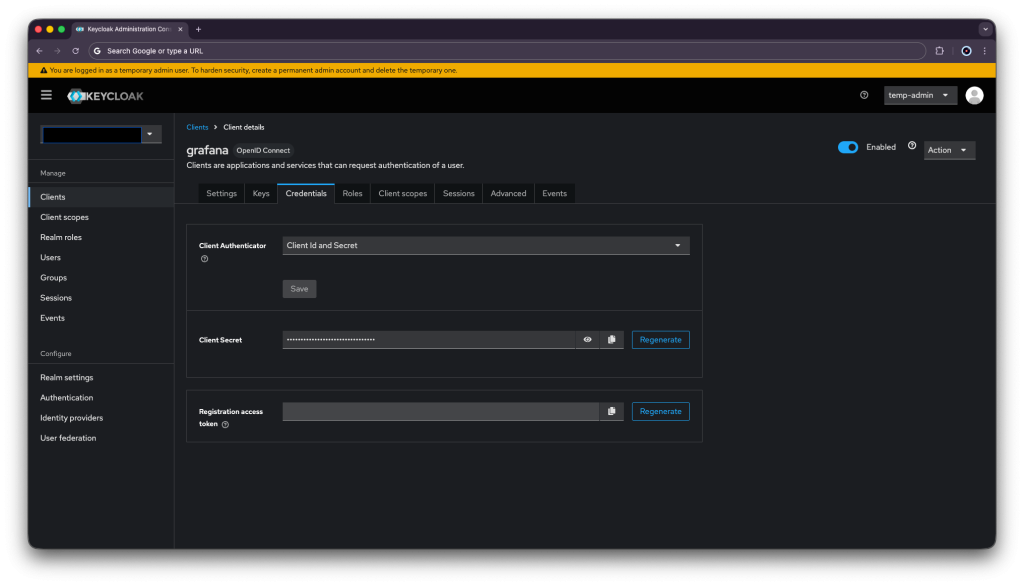The height and width of the screenshot is (586, 1024).
Task: Expand the Client Authenticator dropdown
Action: coord(486,245)
